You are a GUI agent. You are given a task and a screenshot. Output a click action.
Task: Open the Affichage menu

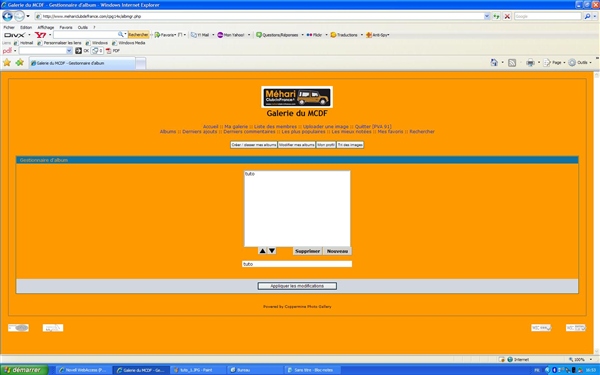(x=46, y=28)
